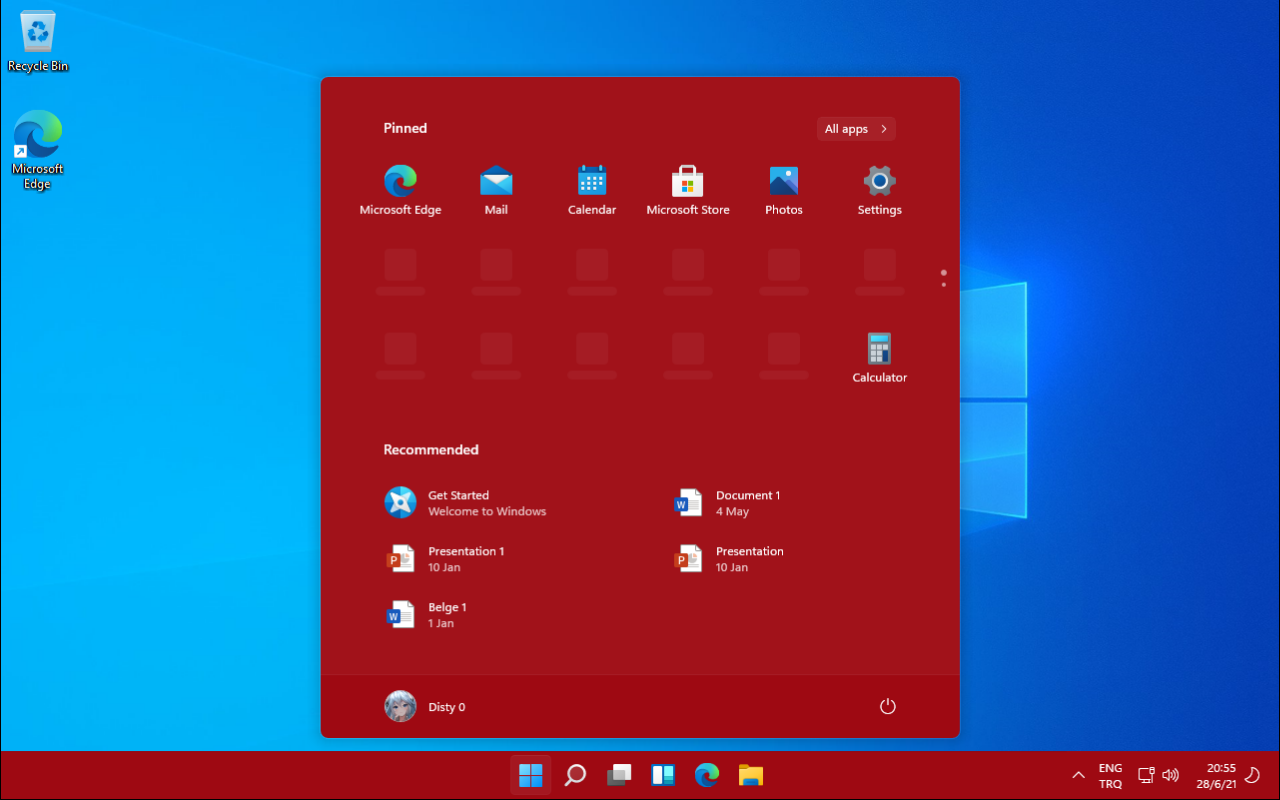Switch the ENG TRQ input language
The width and height of the screenshot is (1280, 800).
[1110, 776]
